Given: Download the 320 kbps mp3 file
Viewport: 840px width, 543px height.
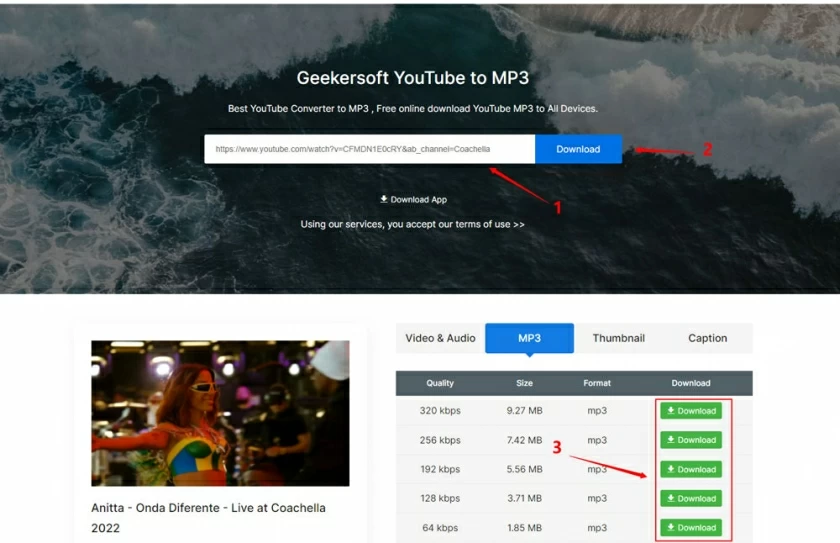Looking at the screenshot, I should (691, 411).
